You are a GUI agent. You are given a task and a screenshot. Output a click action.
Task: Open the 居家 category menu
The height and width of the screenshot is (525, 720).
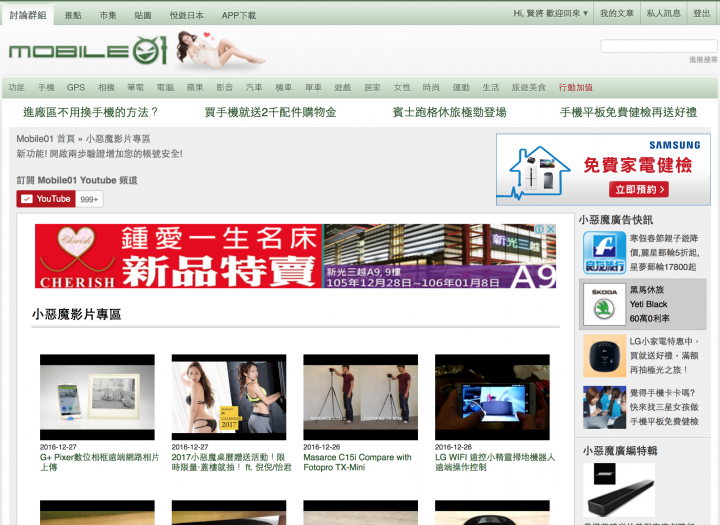coord(372,87)
